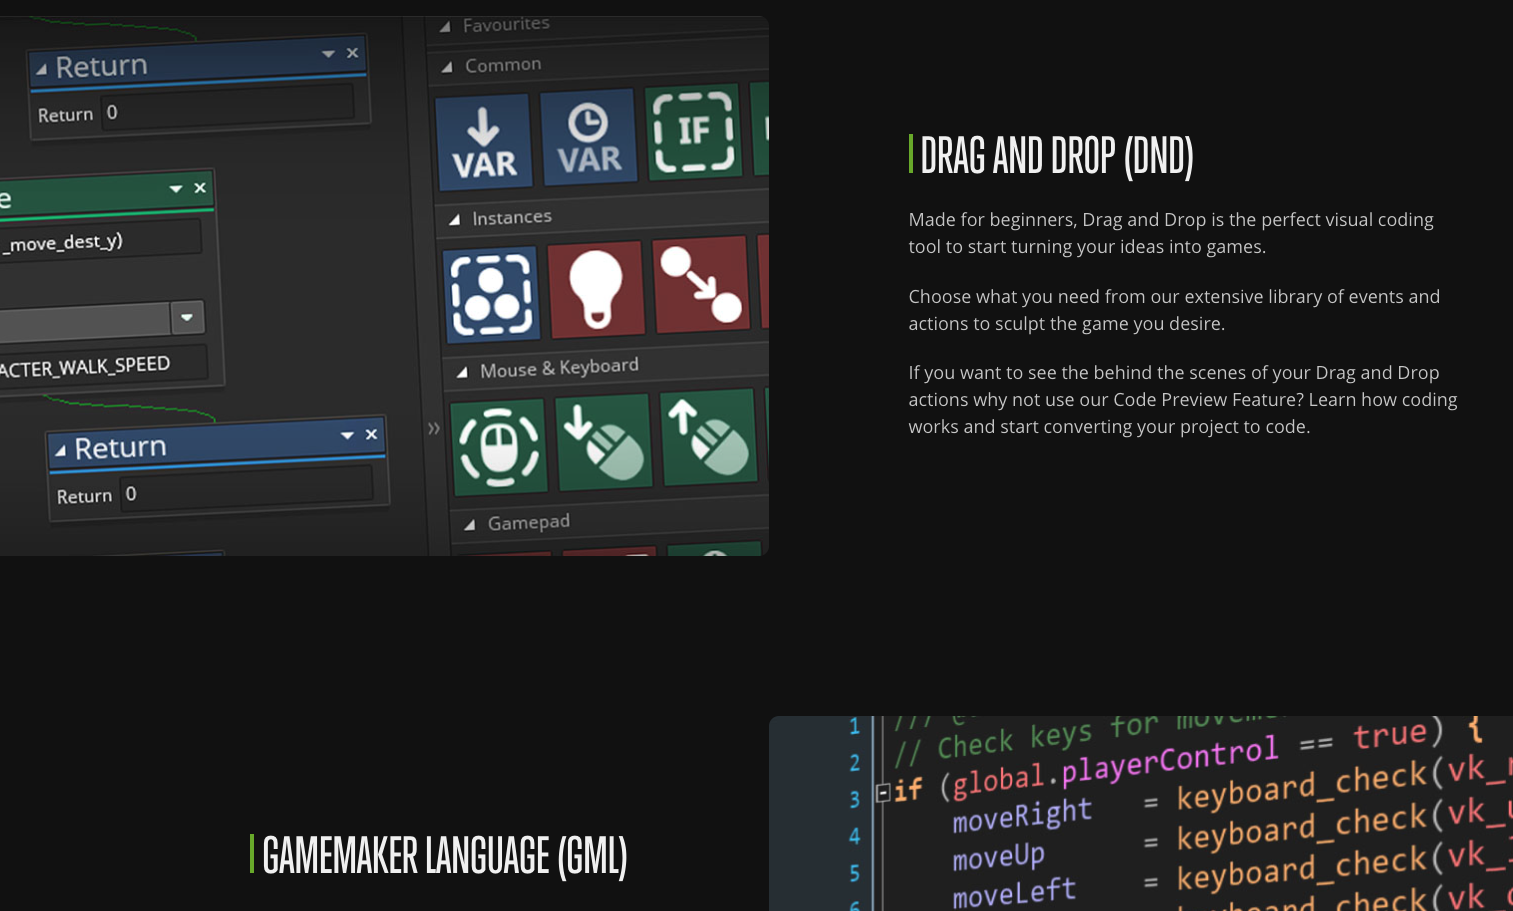Click the Code Preview Feature paragraph
1513x911 pixels.
click(1183, 399)
